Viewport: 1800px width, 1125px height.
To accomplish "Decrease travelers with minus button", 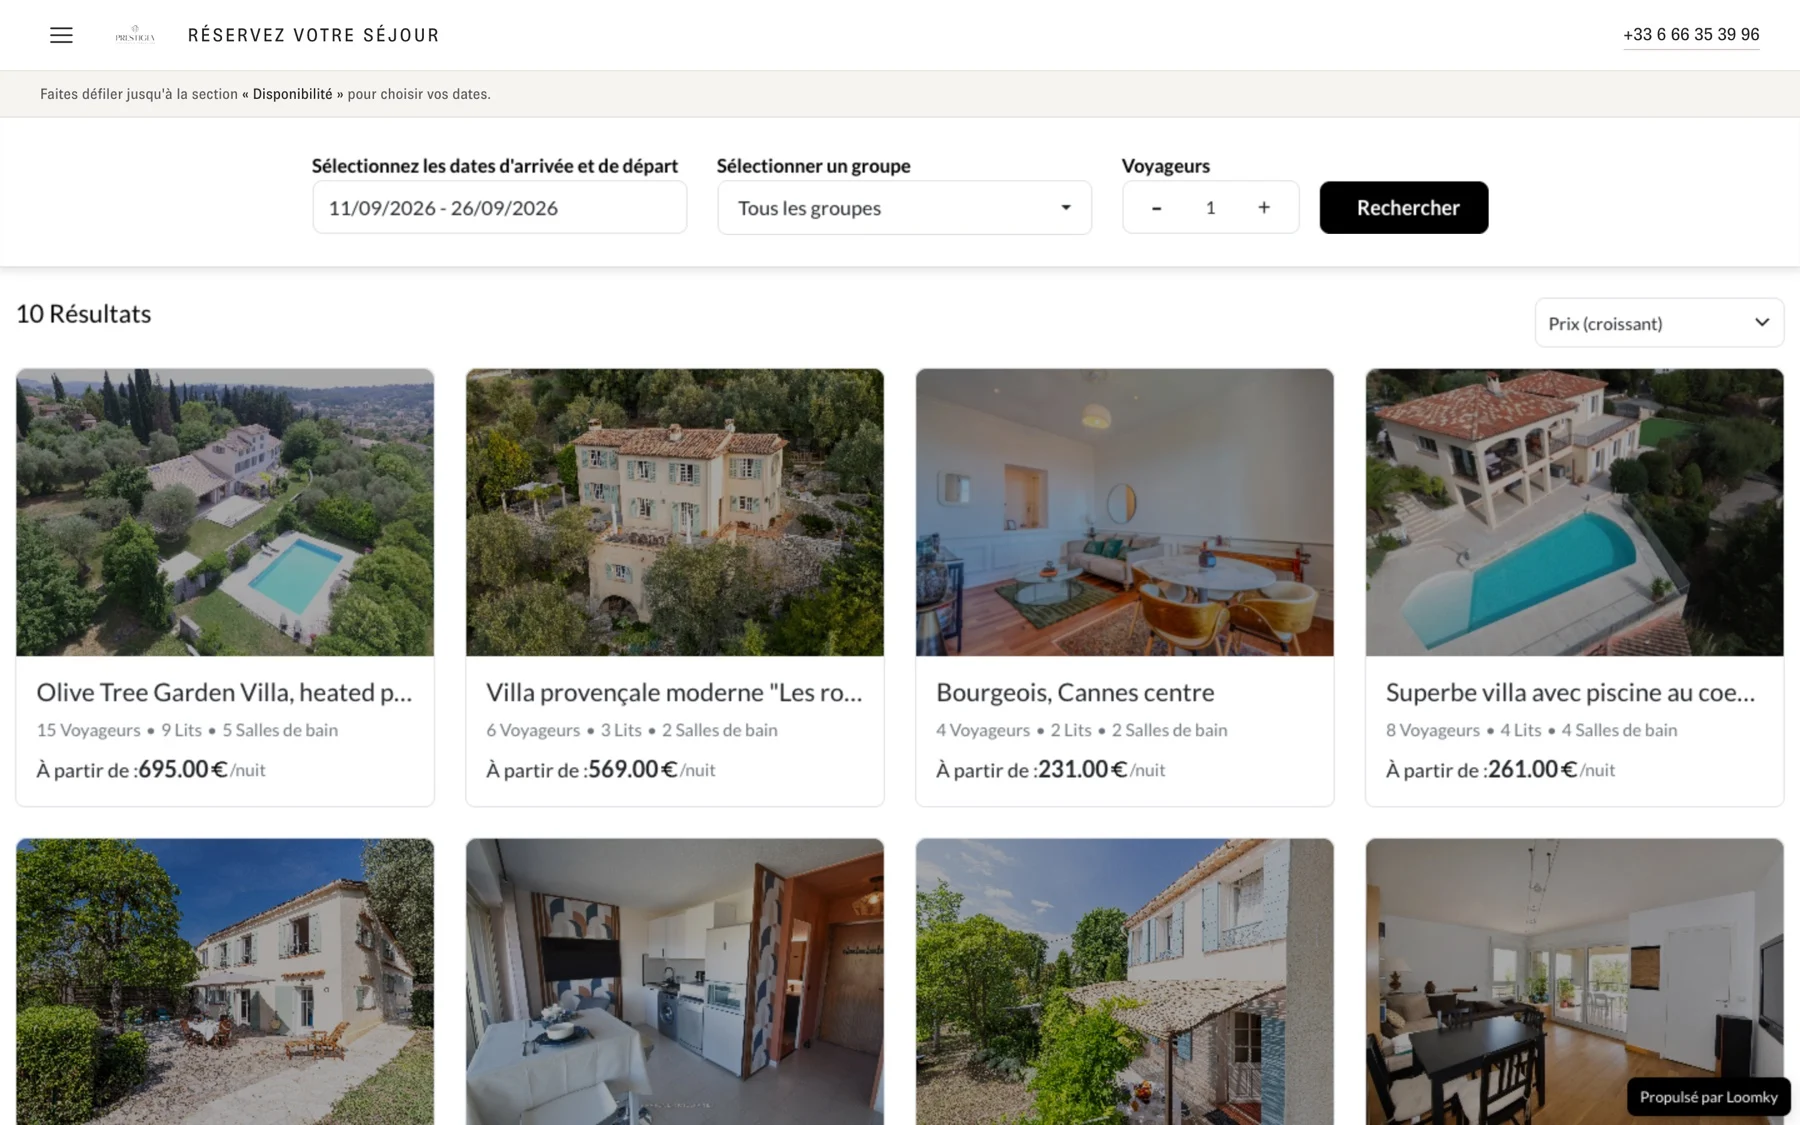I will click(x=1156, y=208).
